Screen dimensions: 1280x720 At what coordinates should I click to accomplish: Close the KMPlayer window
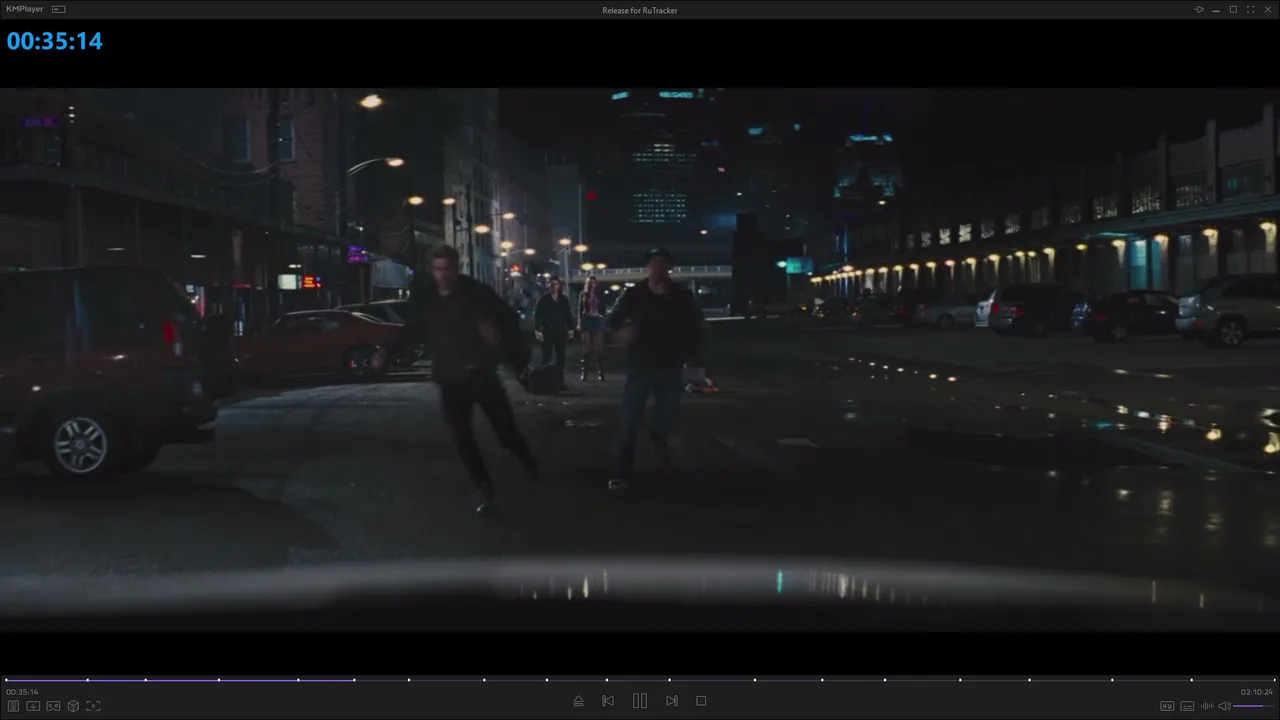coord(1267,9)
